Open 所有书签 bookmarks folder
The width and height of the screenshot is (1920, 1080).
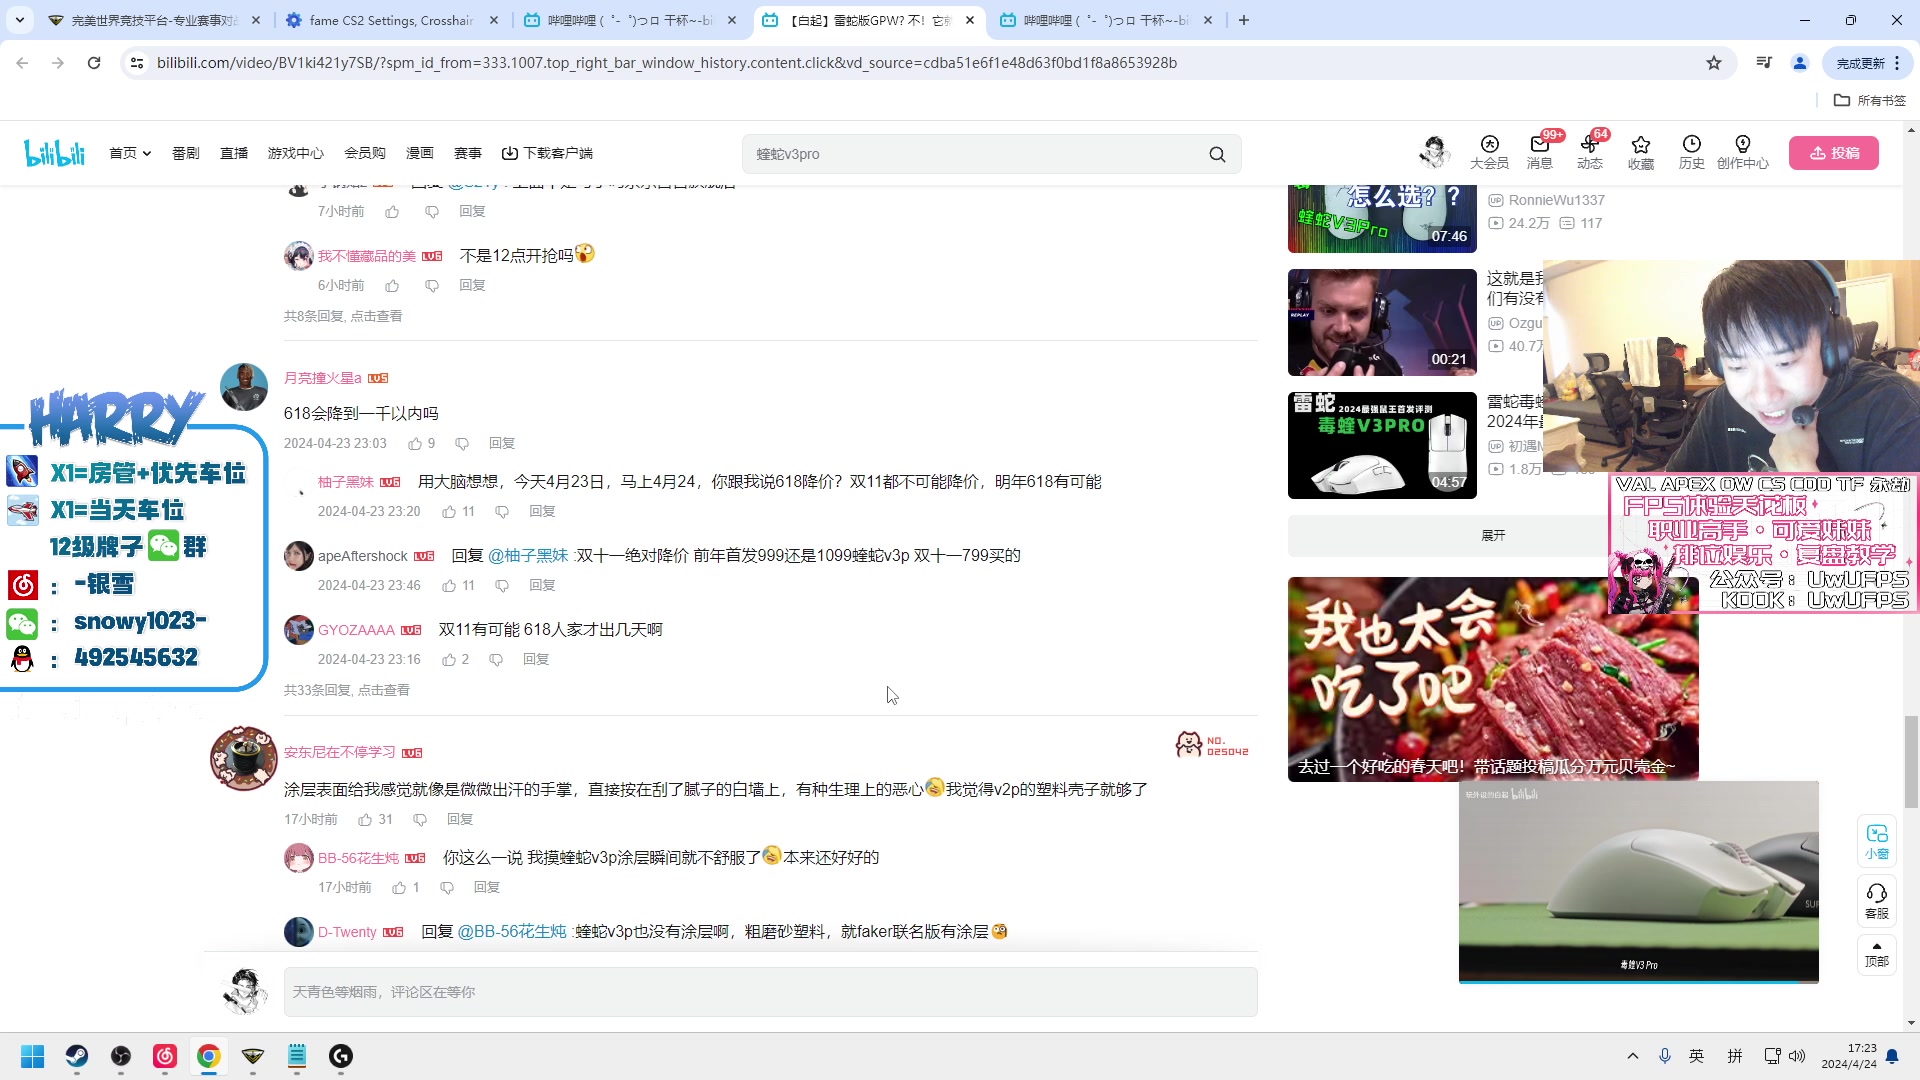tap(1870, 100)
